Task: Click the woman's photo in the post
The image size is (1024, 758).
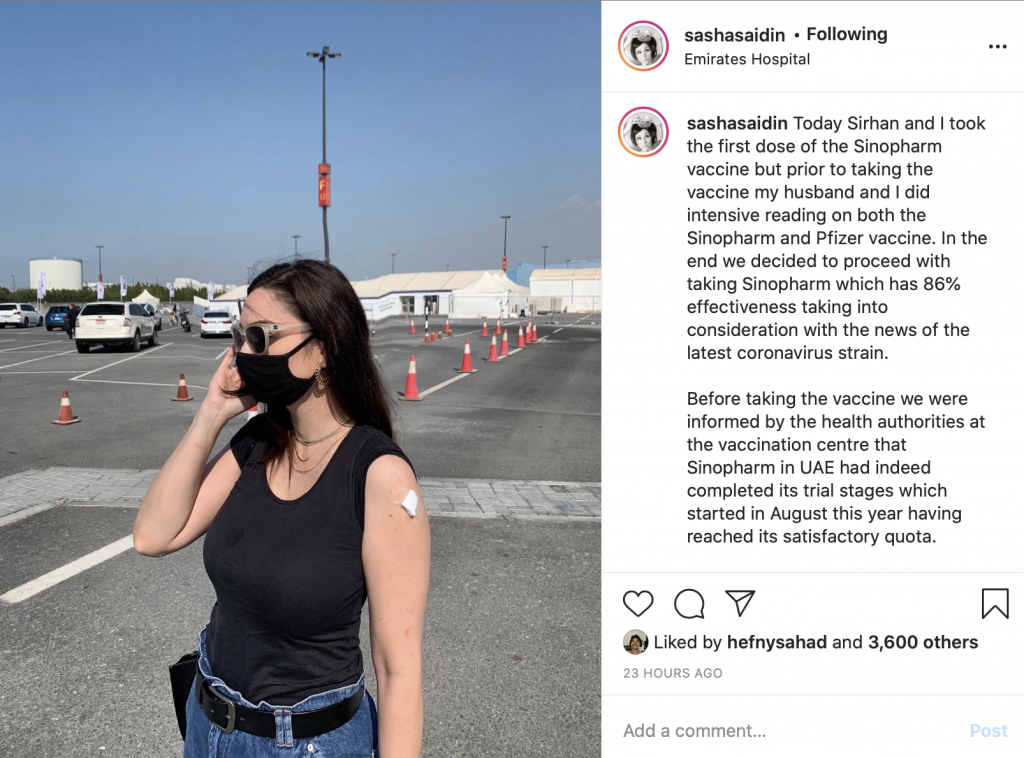Action: tap(300, 379)
